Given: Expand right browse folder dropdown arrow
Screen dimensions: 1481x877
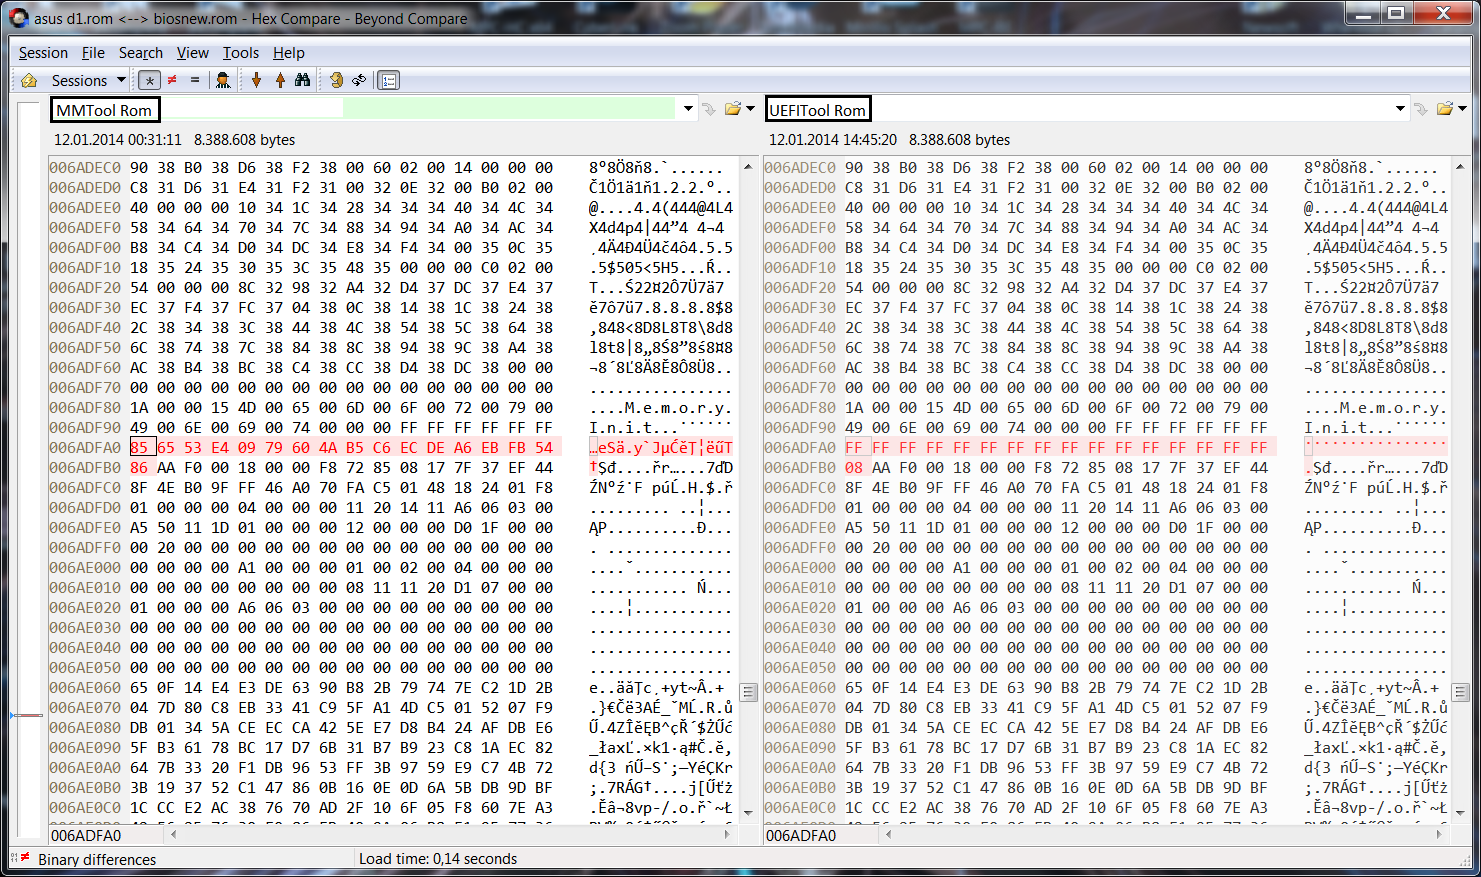Looking at the screenshot, I should pyautogui.click(x=1462, y=109).
